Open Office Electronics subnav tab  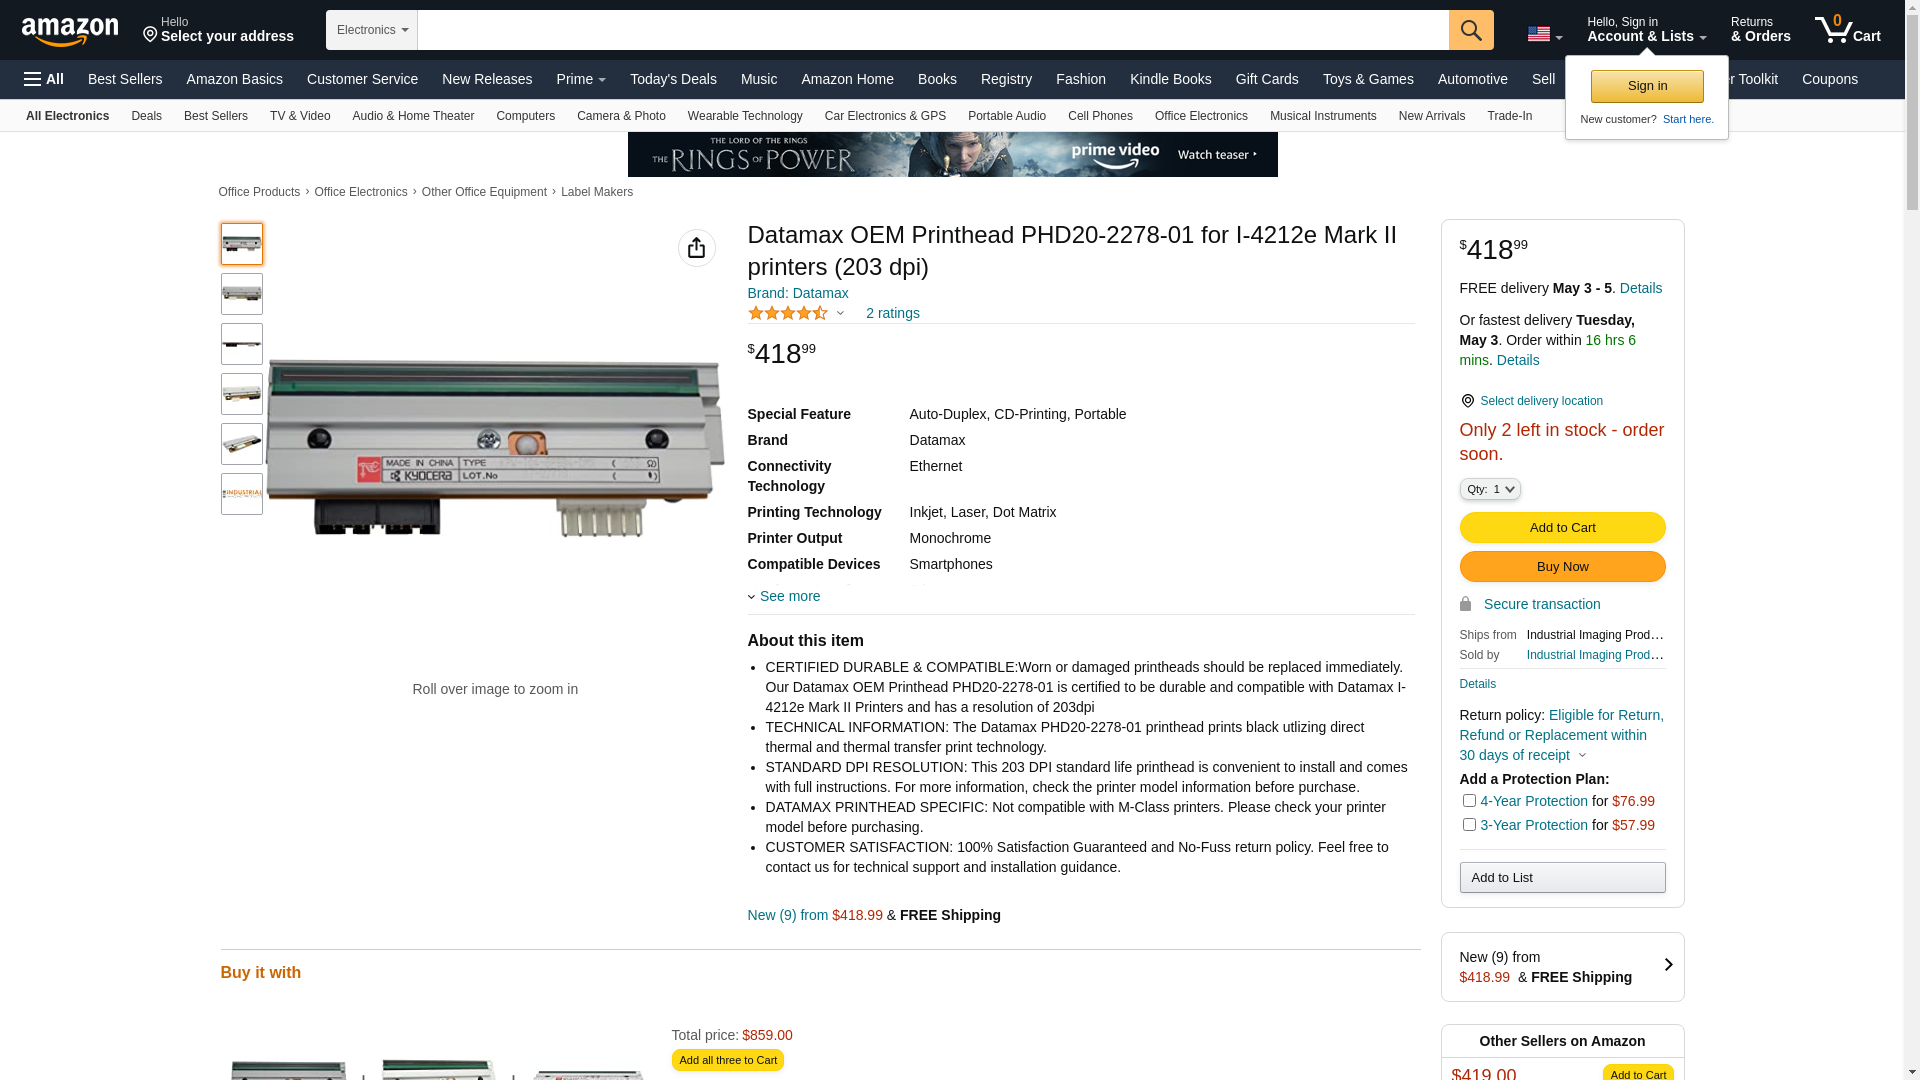click(x=1201, y=116)
